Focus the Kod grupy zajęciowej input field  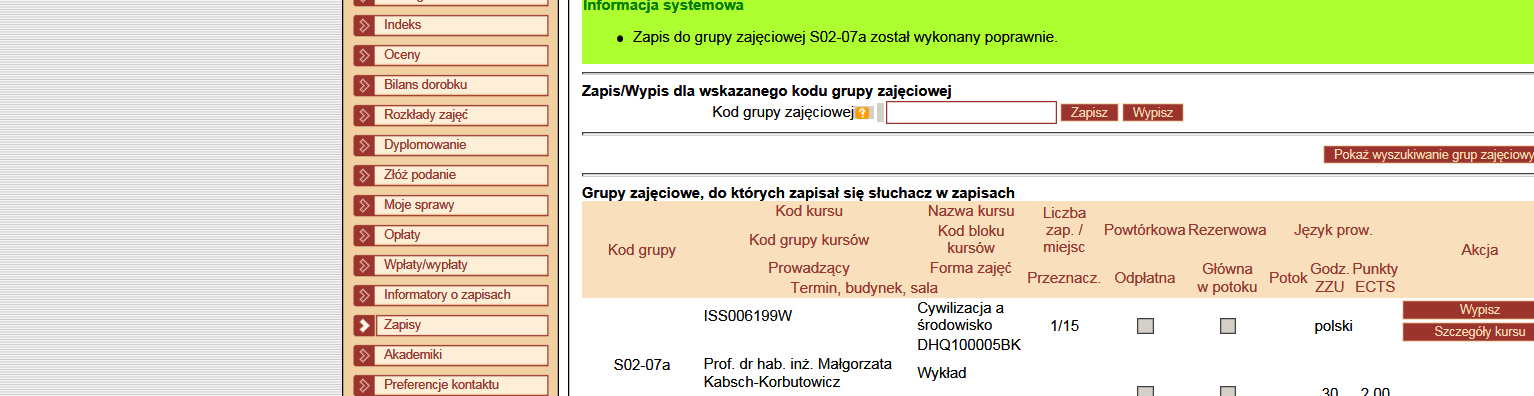971,112
